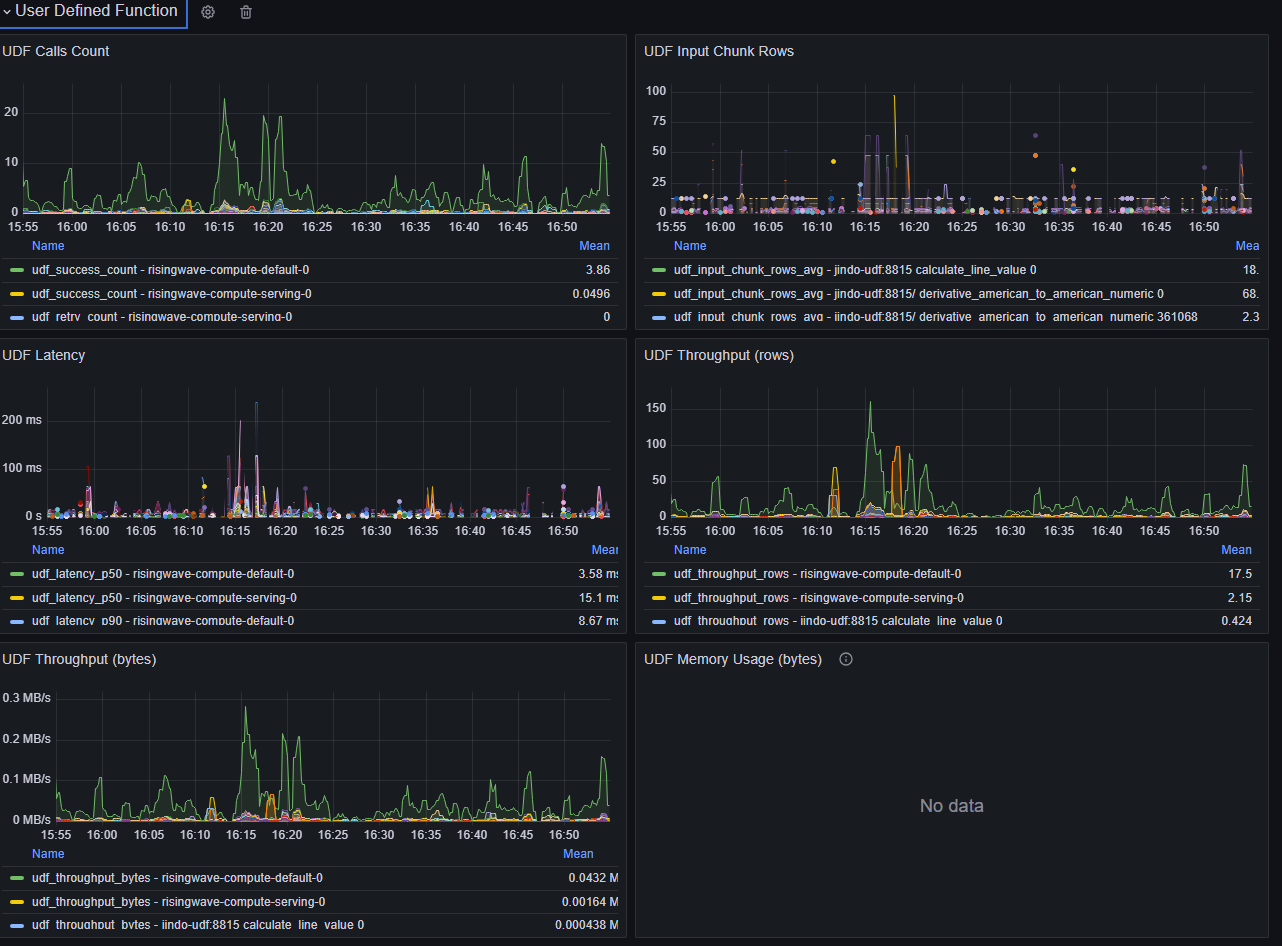Sort UDF Input Chunk Rows legend by Name
This screenshot has height=946, width=1282.
[x=690, y=246]
